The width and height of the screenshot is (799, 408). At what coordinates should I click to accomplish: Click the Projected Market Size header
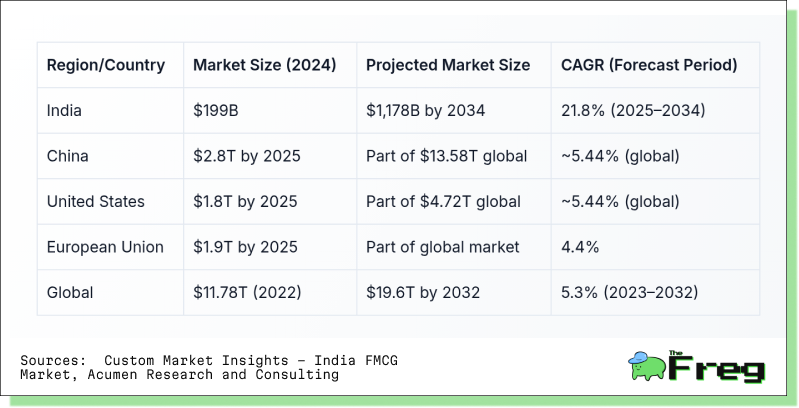[448, 65]
